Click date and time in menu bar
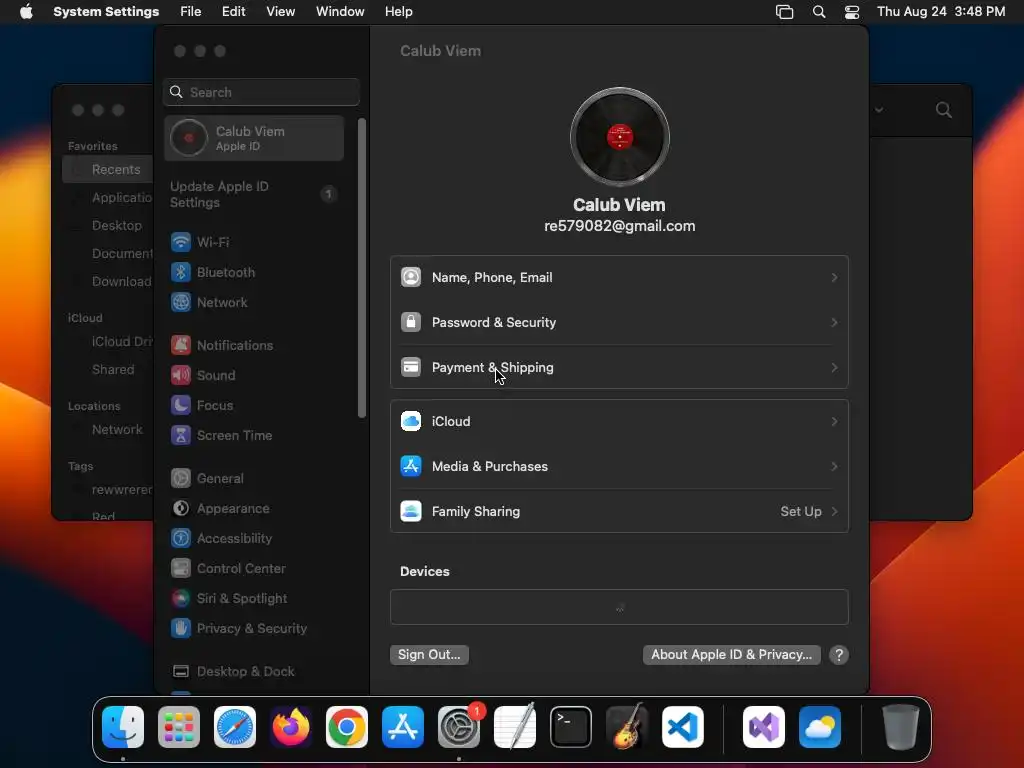 (940, 12)
